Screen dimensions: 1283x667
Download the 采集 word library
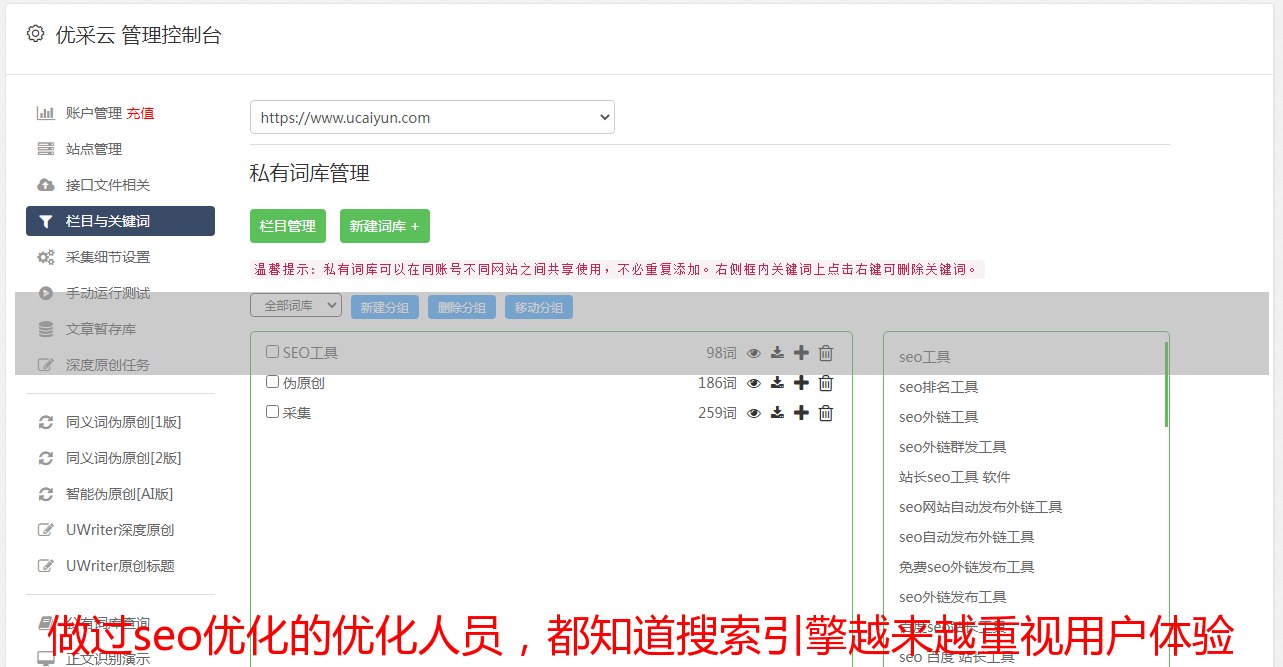click(x=777, y=413)
